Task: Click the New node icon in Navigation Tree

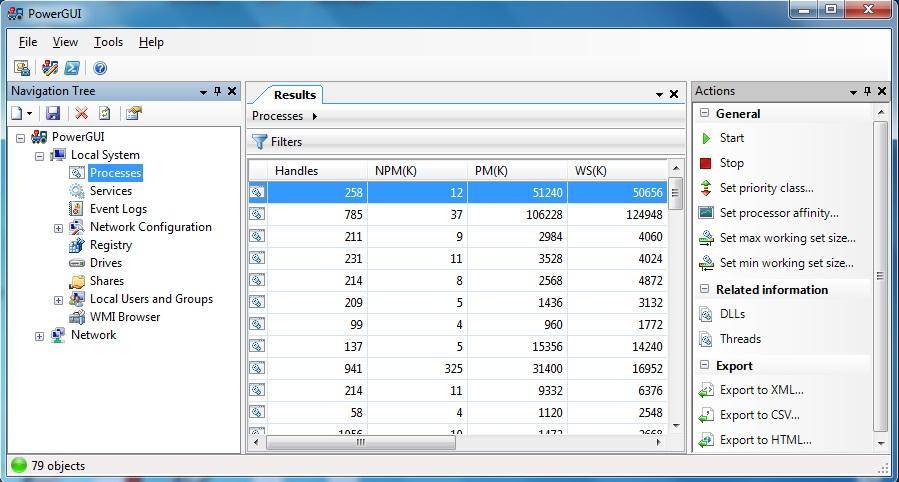Action: point(17,113)
